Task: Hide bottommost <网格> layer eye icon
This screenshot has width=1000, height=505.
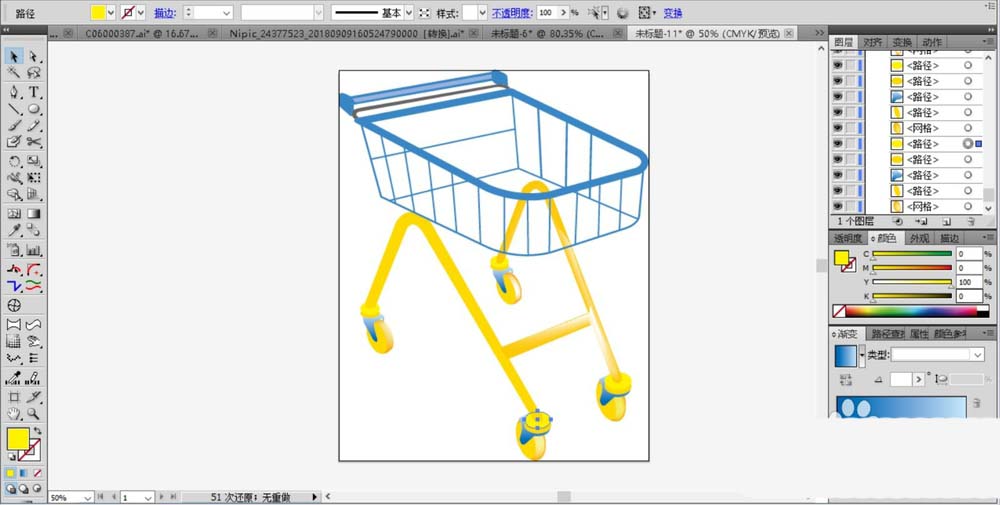Action: 837,207
